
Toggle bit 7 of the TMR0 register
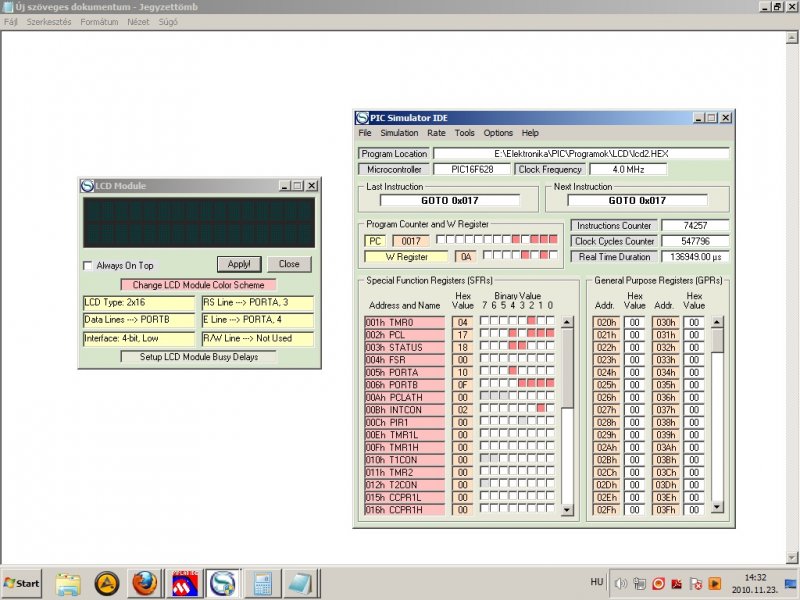point(485,321)
